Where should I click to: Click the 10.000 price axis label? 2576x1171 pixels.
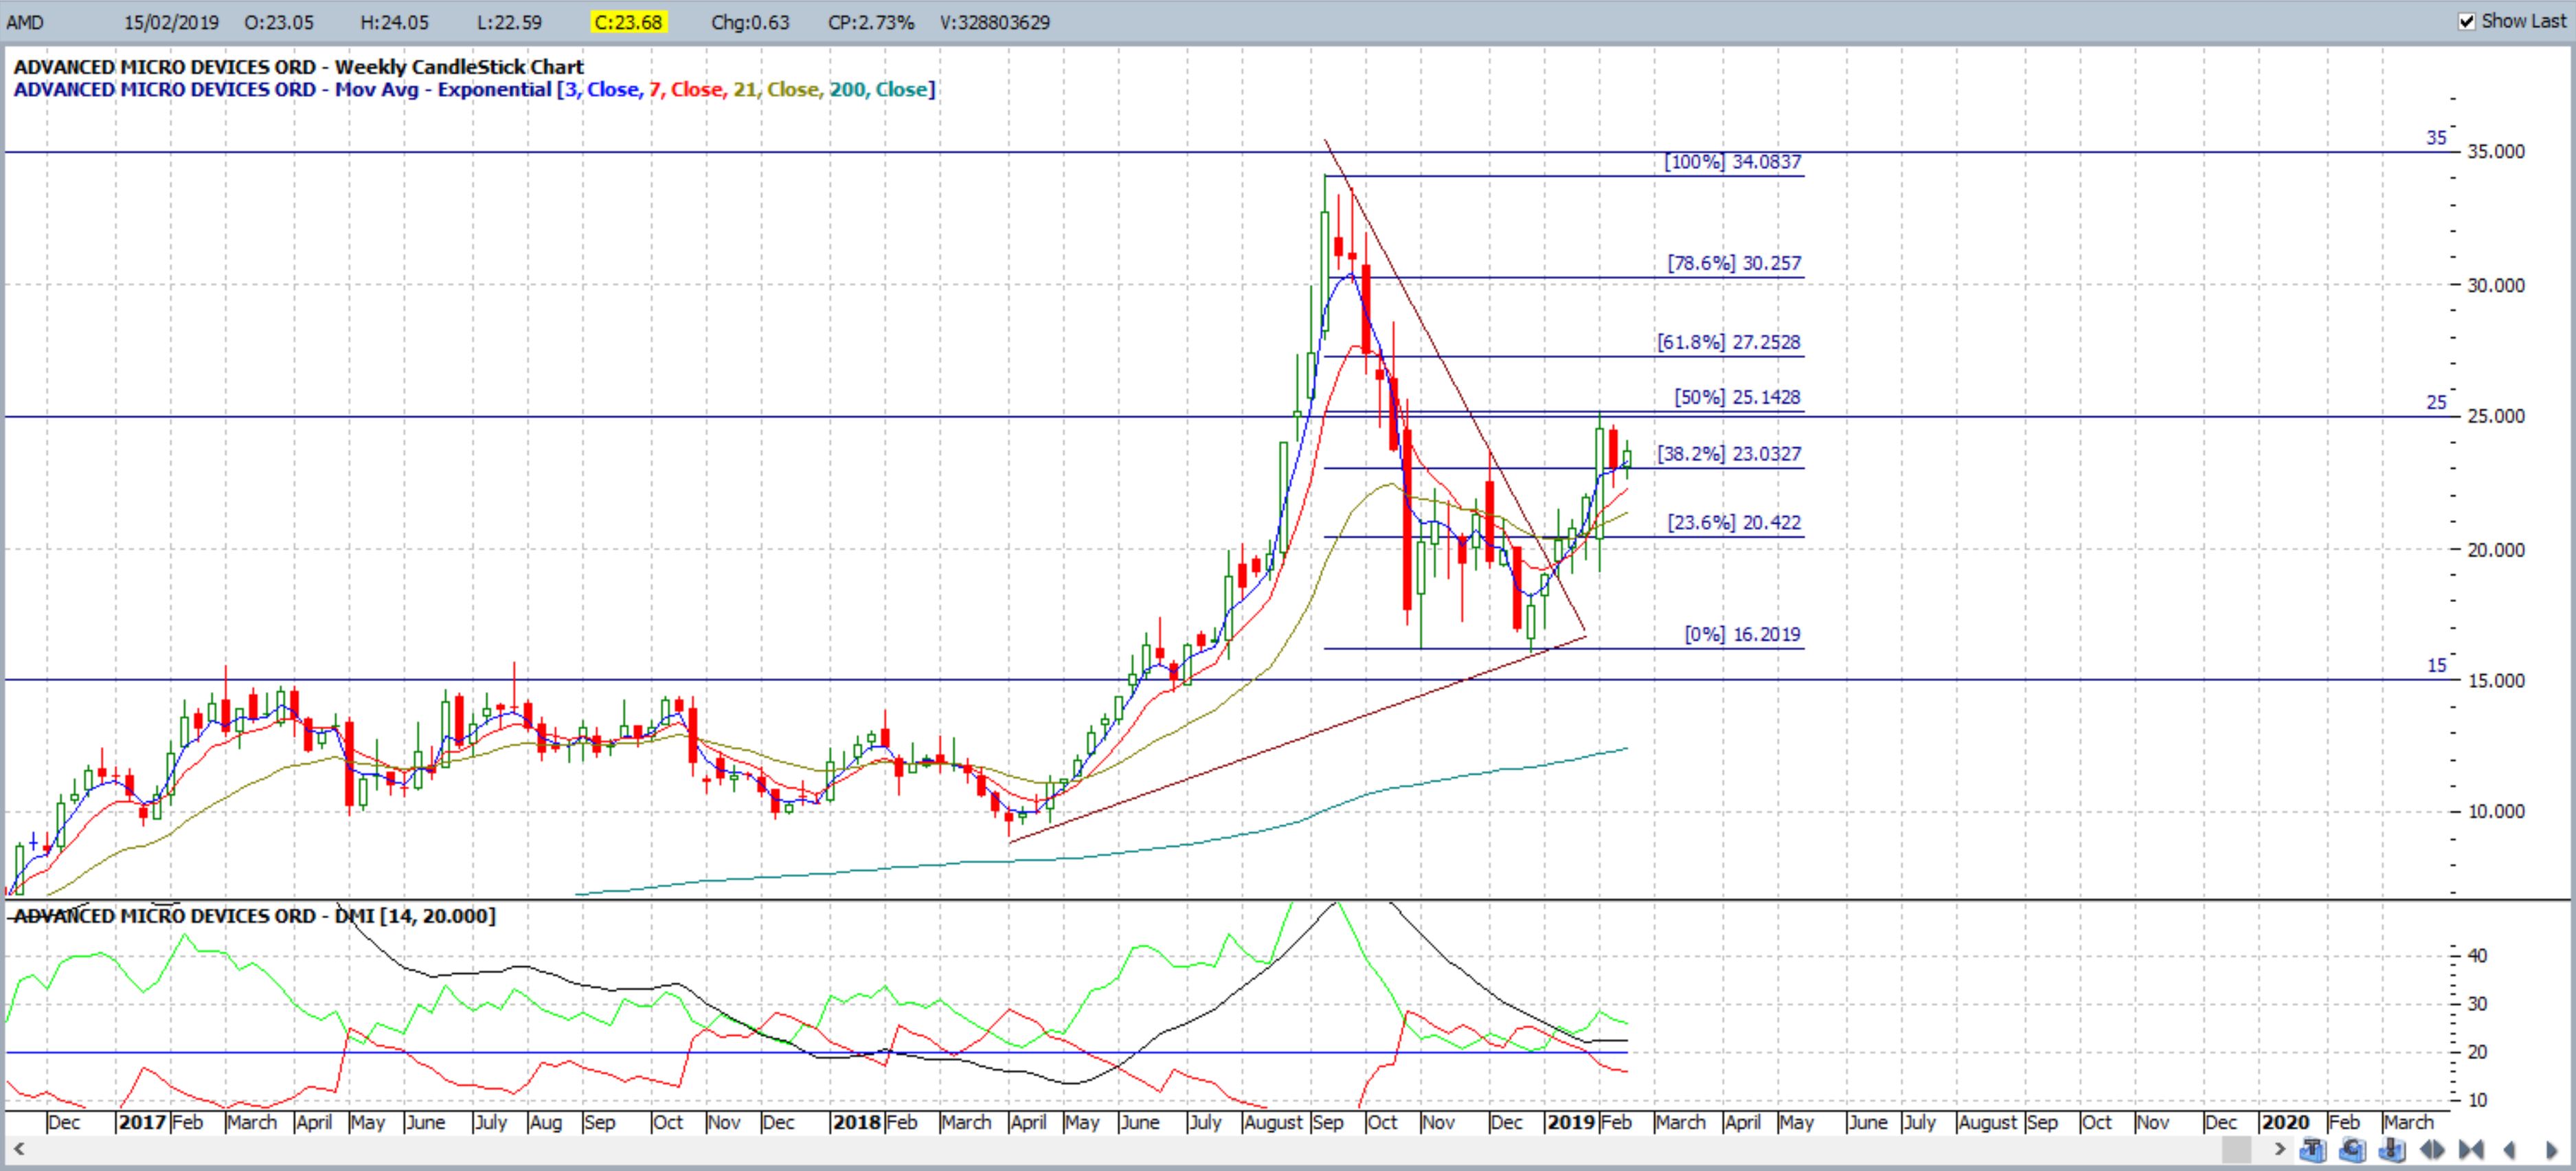coord(2496,812)
